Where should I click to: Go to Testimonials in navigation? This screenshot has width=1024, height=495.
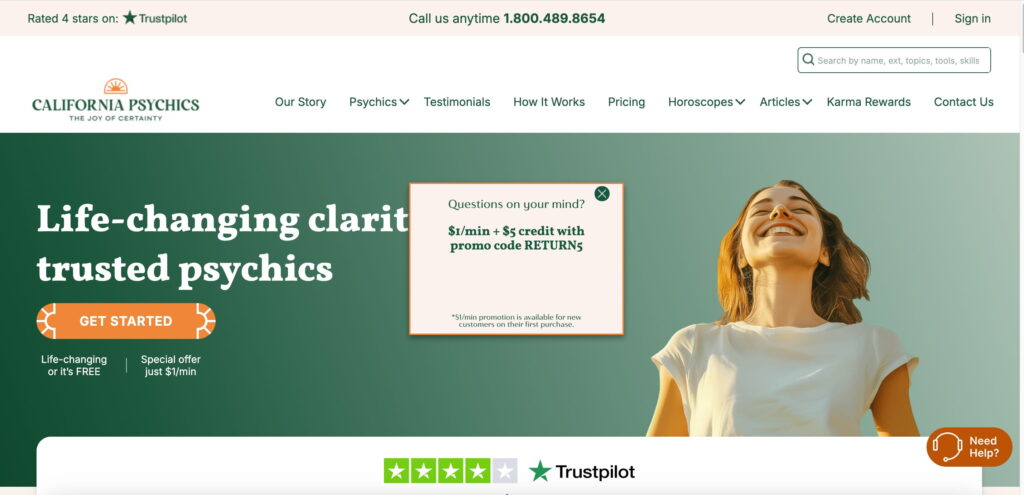(457, 102)
